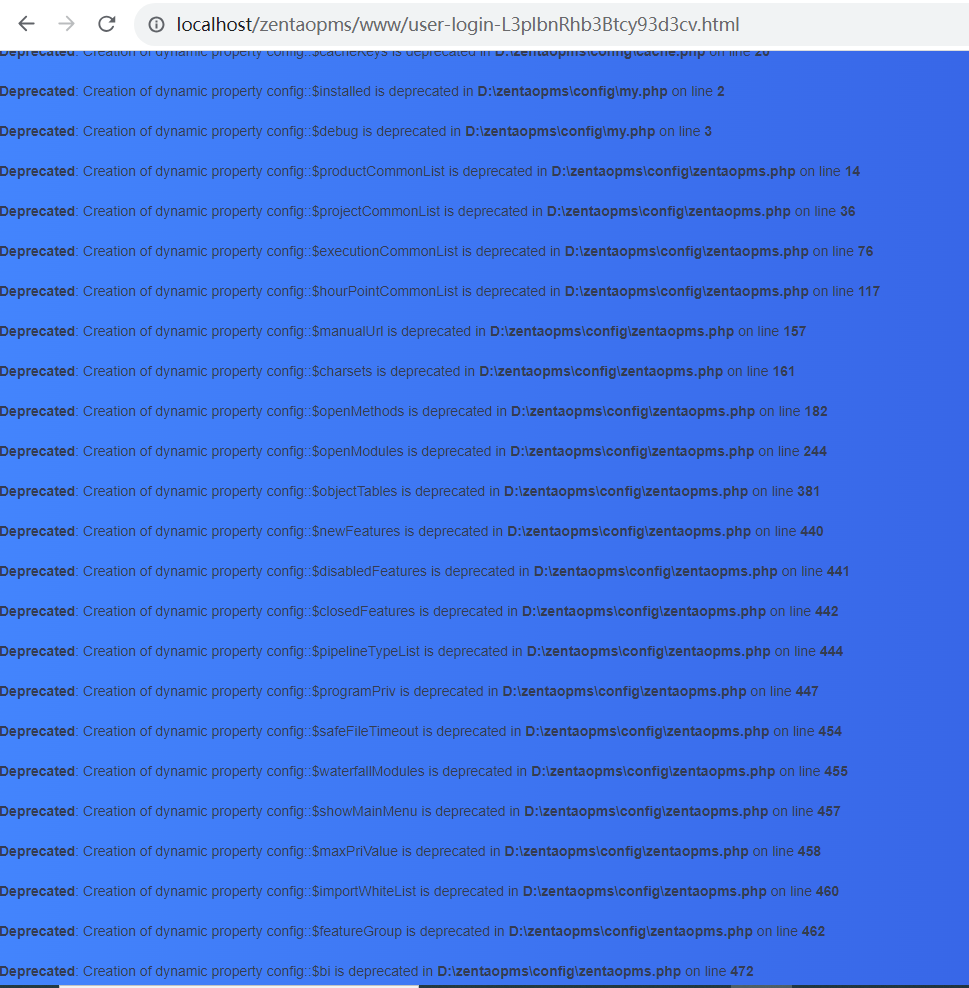Click the $objectTables deprecation line
This screenshot has height=988, width=969.
410,491
